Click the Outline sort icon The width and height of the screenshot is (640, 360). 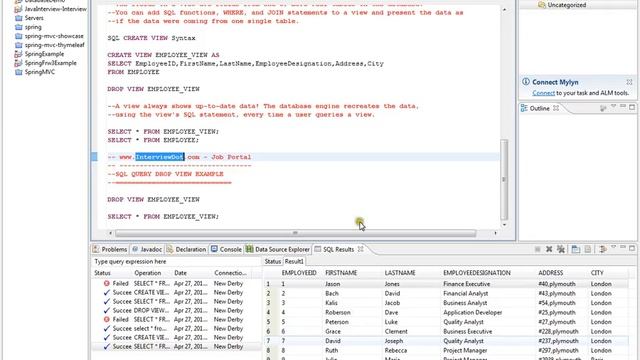[x=603, y=108]
